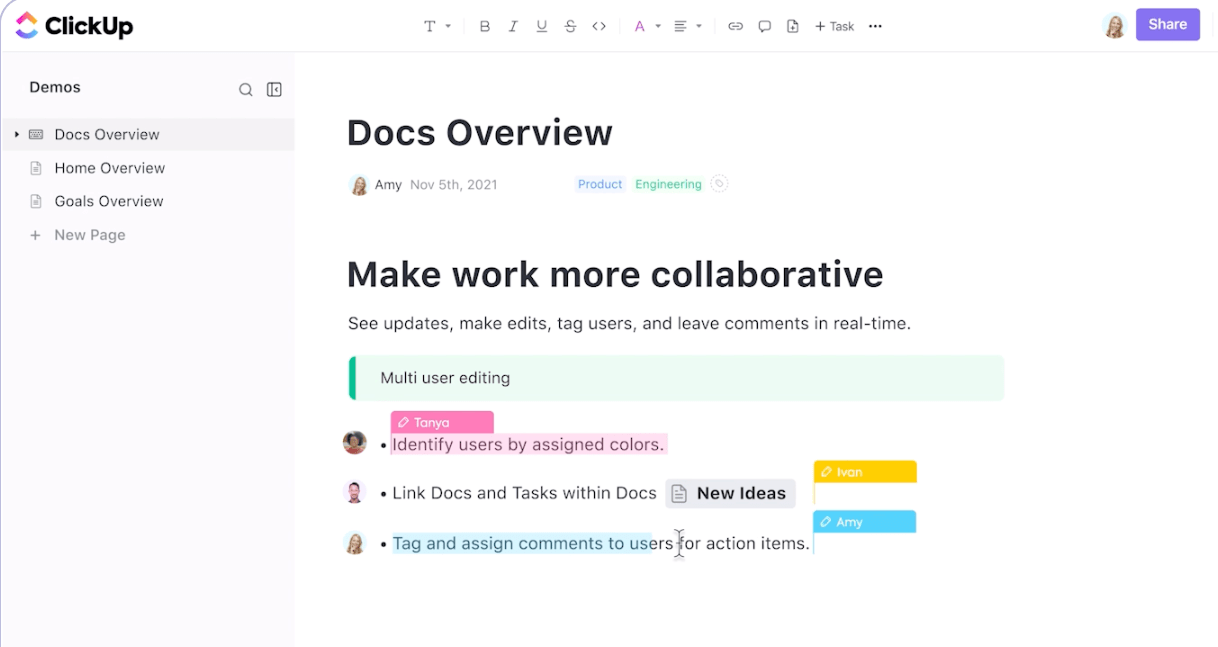Select the Engineering tag
The height and width of the screenshot is (647, 1218).
pyautogui.click(x=668, y=184)
